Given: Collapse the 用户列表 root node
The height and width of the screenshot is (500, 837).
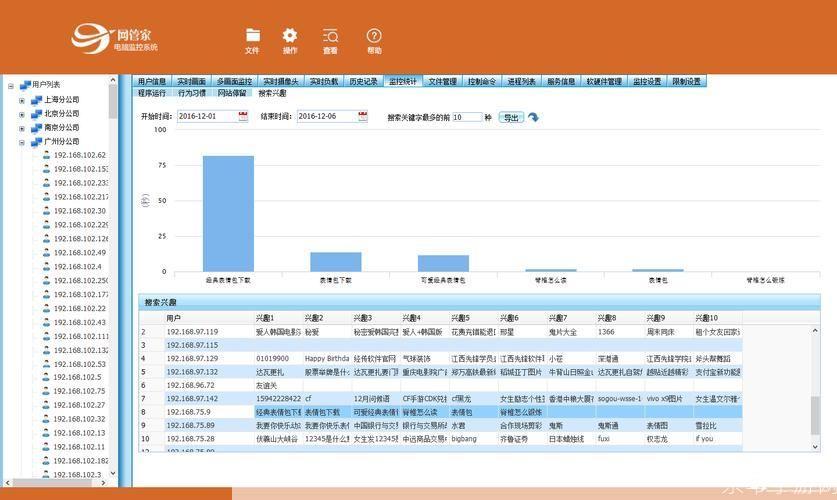Looking at the screenshot, I should point(11,85).
